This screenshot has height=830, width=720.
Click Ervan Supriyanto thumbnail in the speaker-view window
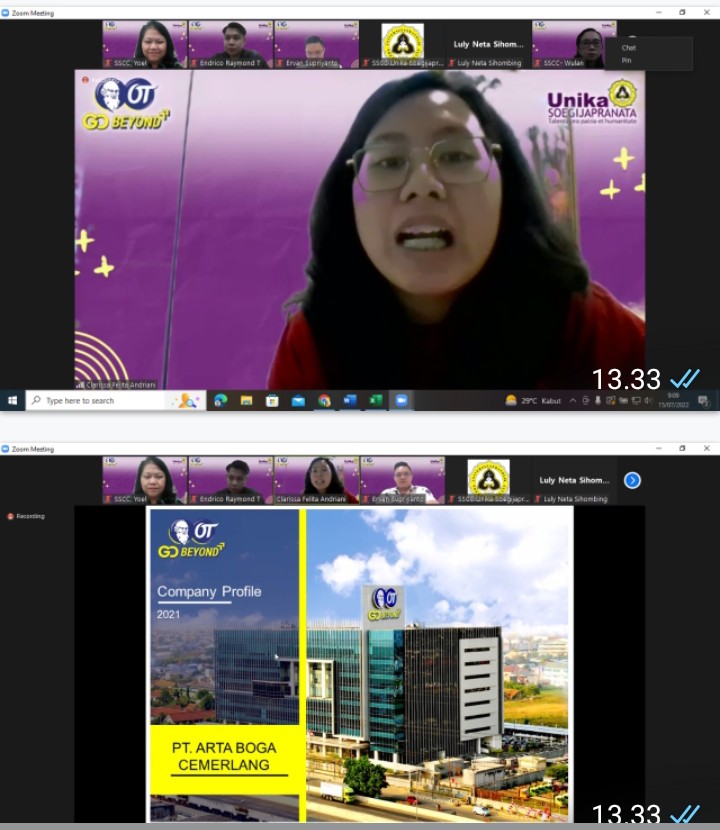click(317, 44)
